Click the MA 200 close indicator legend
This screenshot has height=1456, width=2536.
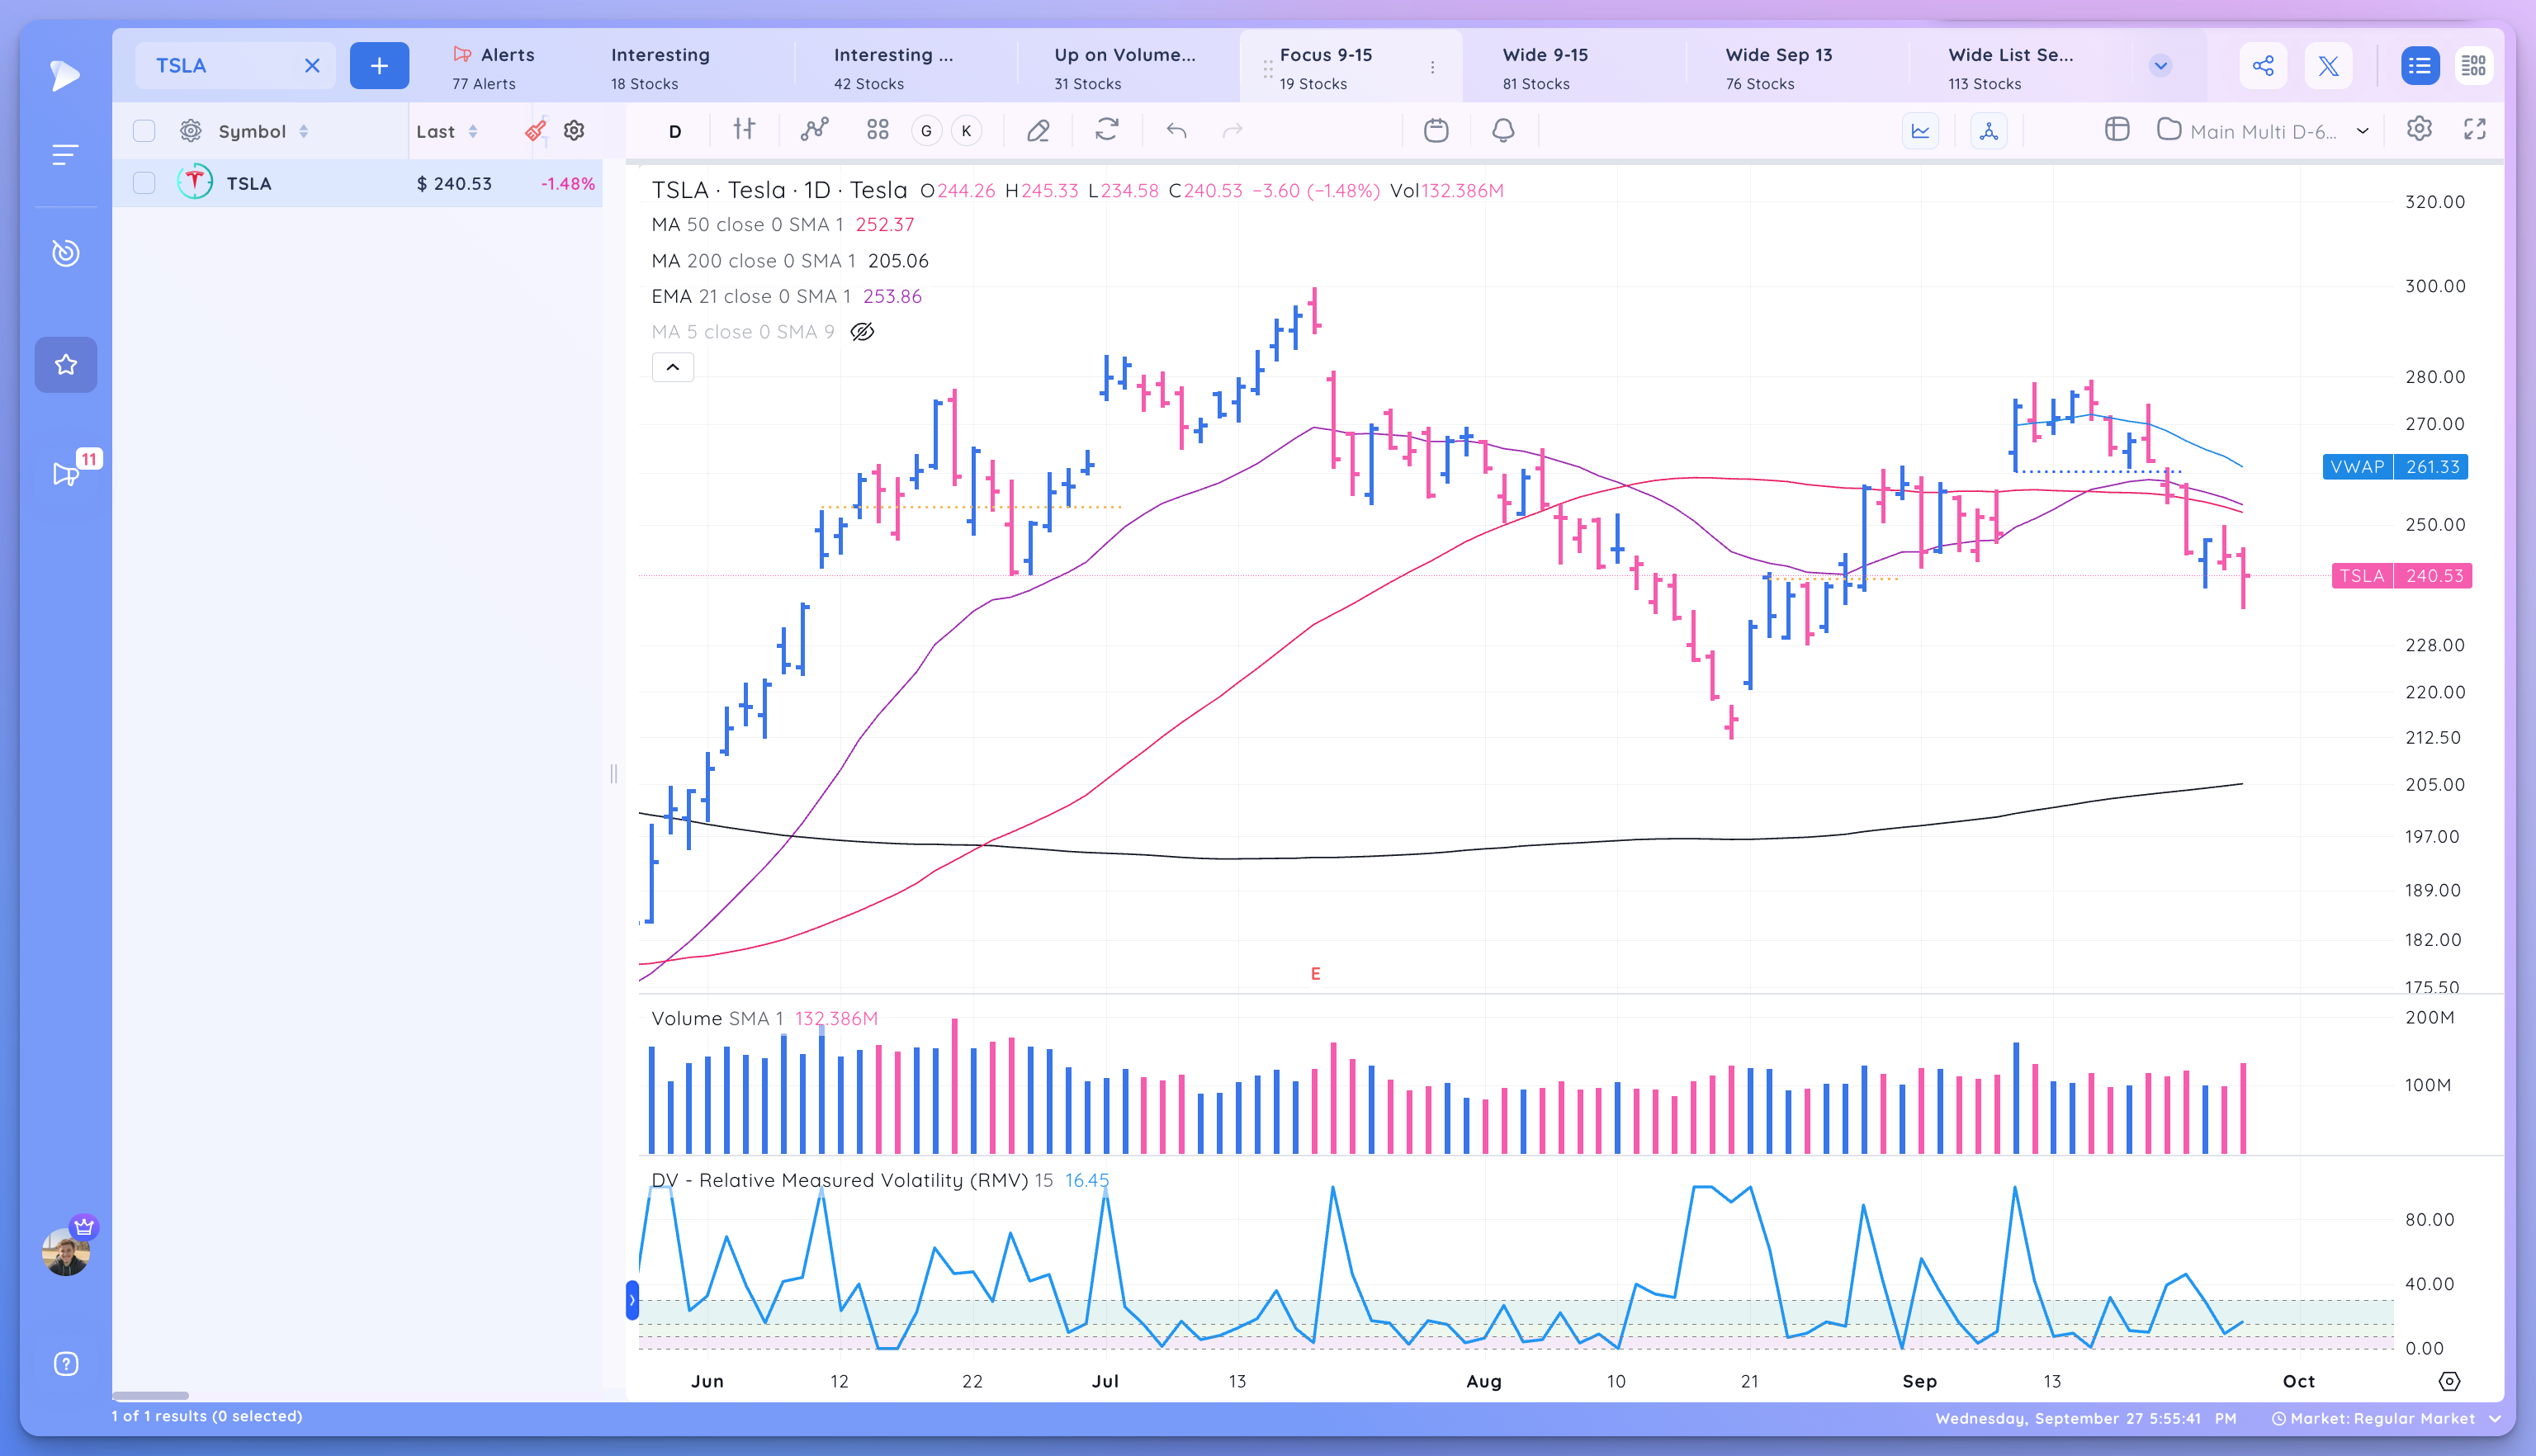coord(790,261)
